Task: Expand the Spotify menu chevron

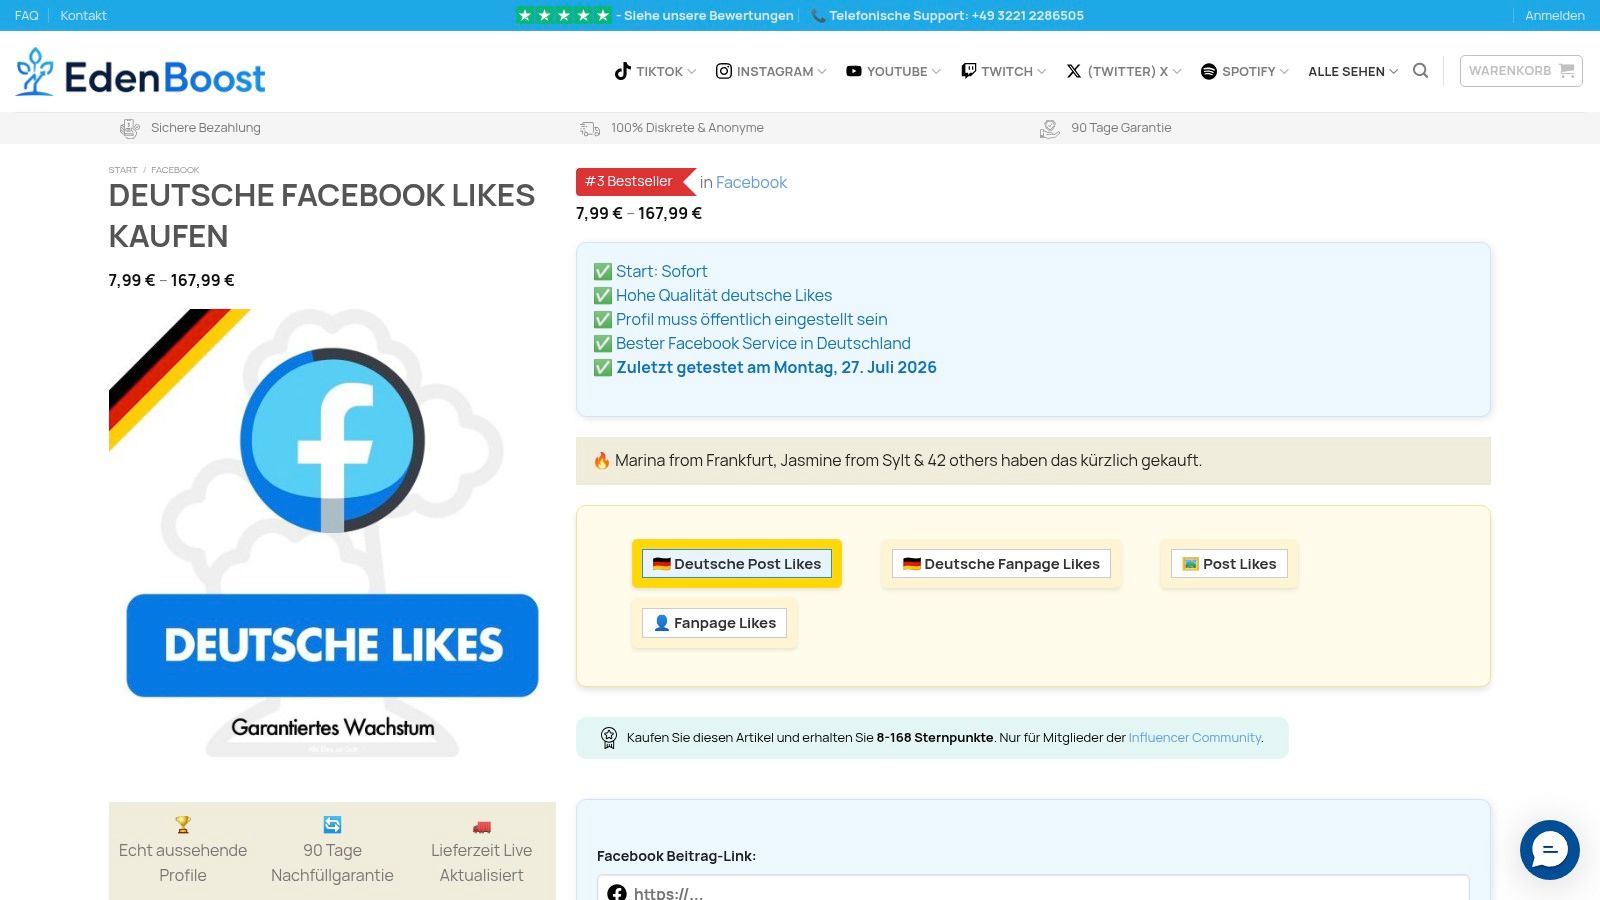Action: point(1284,72)
